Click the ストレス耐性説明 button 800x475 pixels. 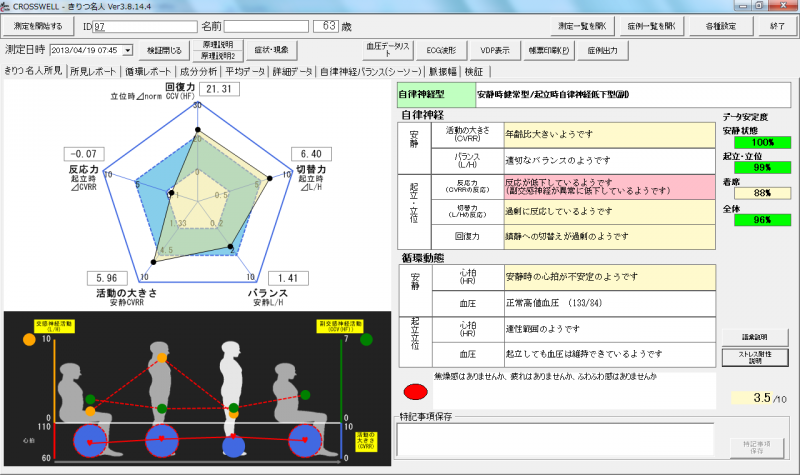coord(755,356)
